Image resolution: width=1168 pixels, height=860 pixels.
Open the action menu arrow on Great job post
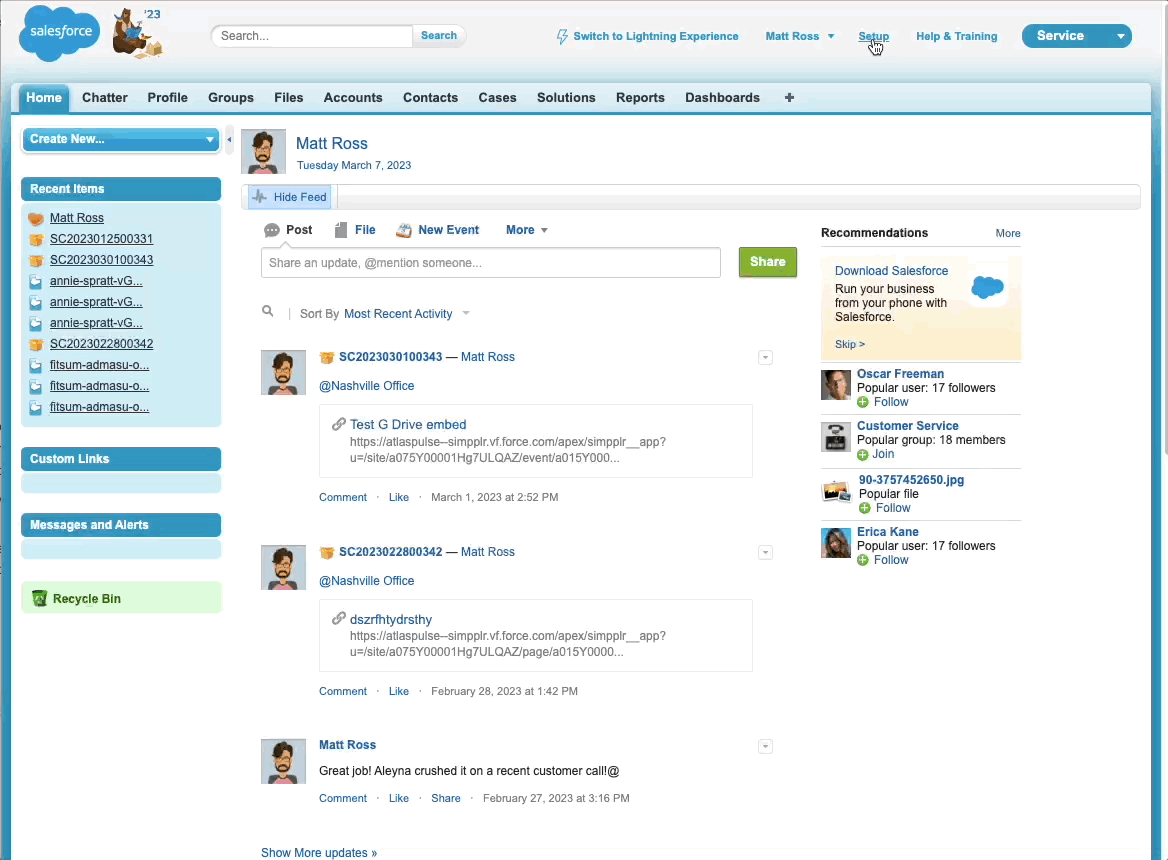(765, 747)
